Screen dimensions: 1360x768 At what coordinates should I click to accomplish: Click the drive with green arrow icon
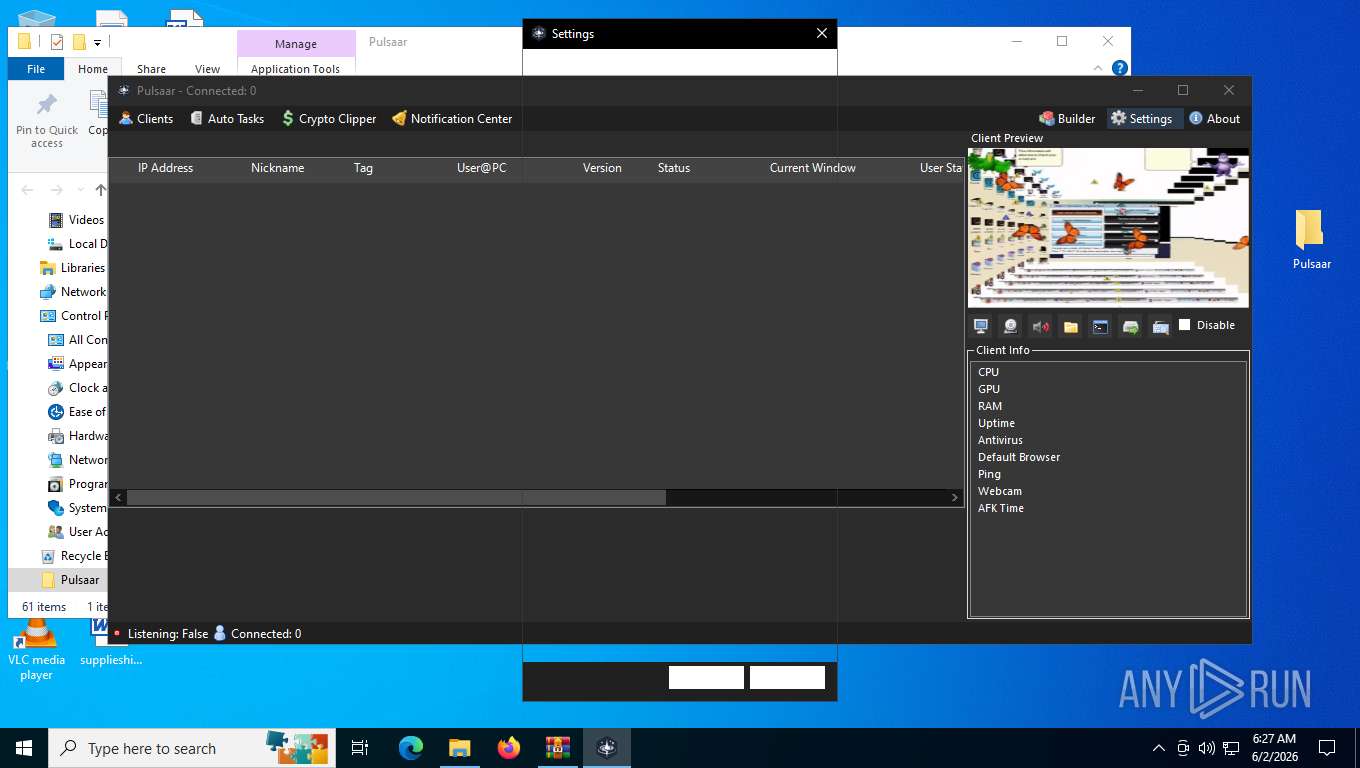pyautogui.click(x=1130, y=326)
